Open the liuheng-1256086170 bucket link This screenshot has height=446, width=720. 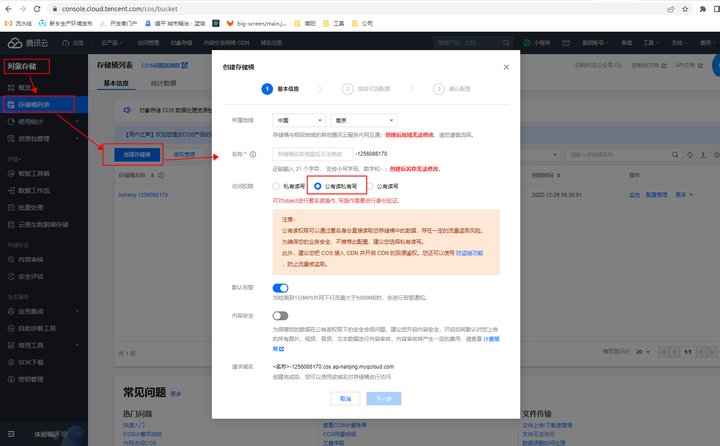point(143,195)
